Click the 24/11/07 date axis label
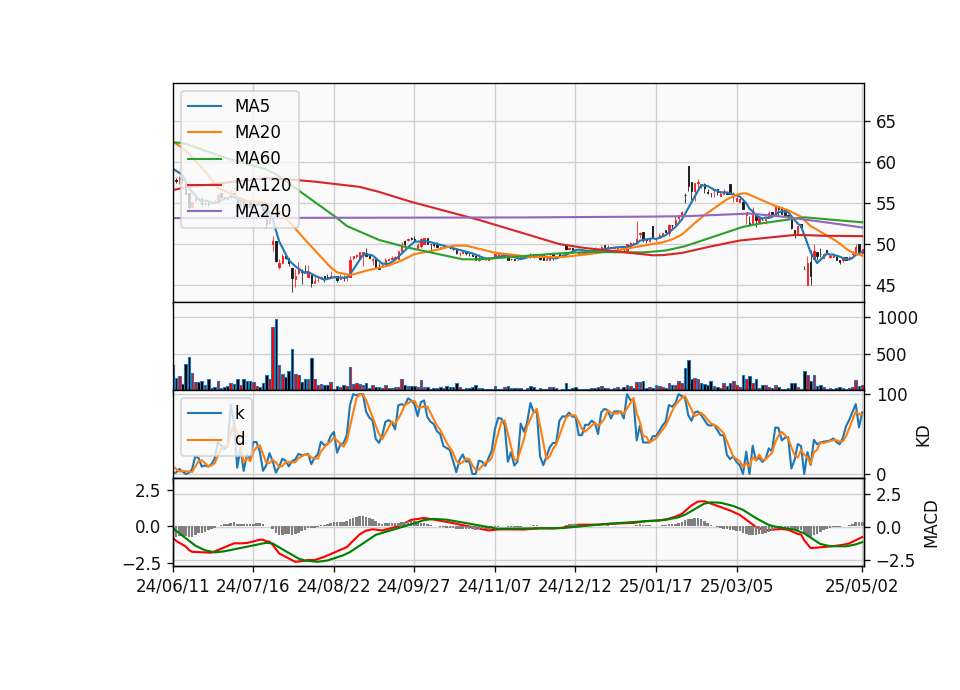Viewport: 960px width, 690px height. pyautogui.click(x=494, y=586)
